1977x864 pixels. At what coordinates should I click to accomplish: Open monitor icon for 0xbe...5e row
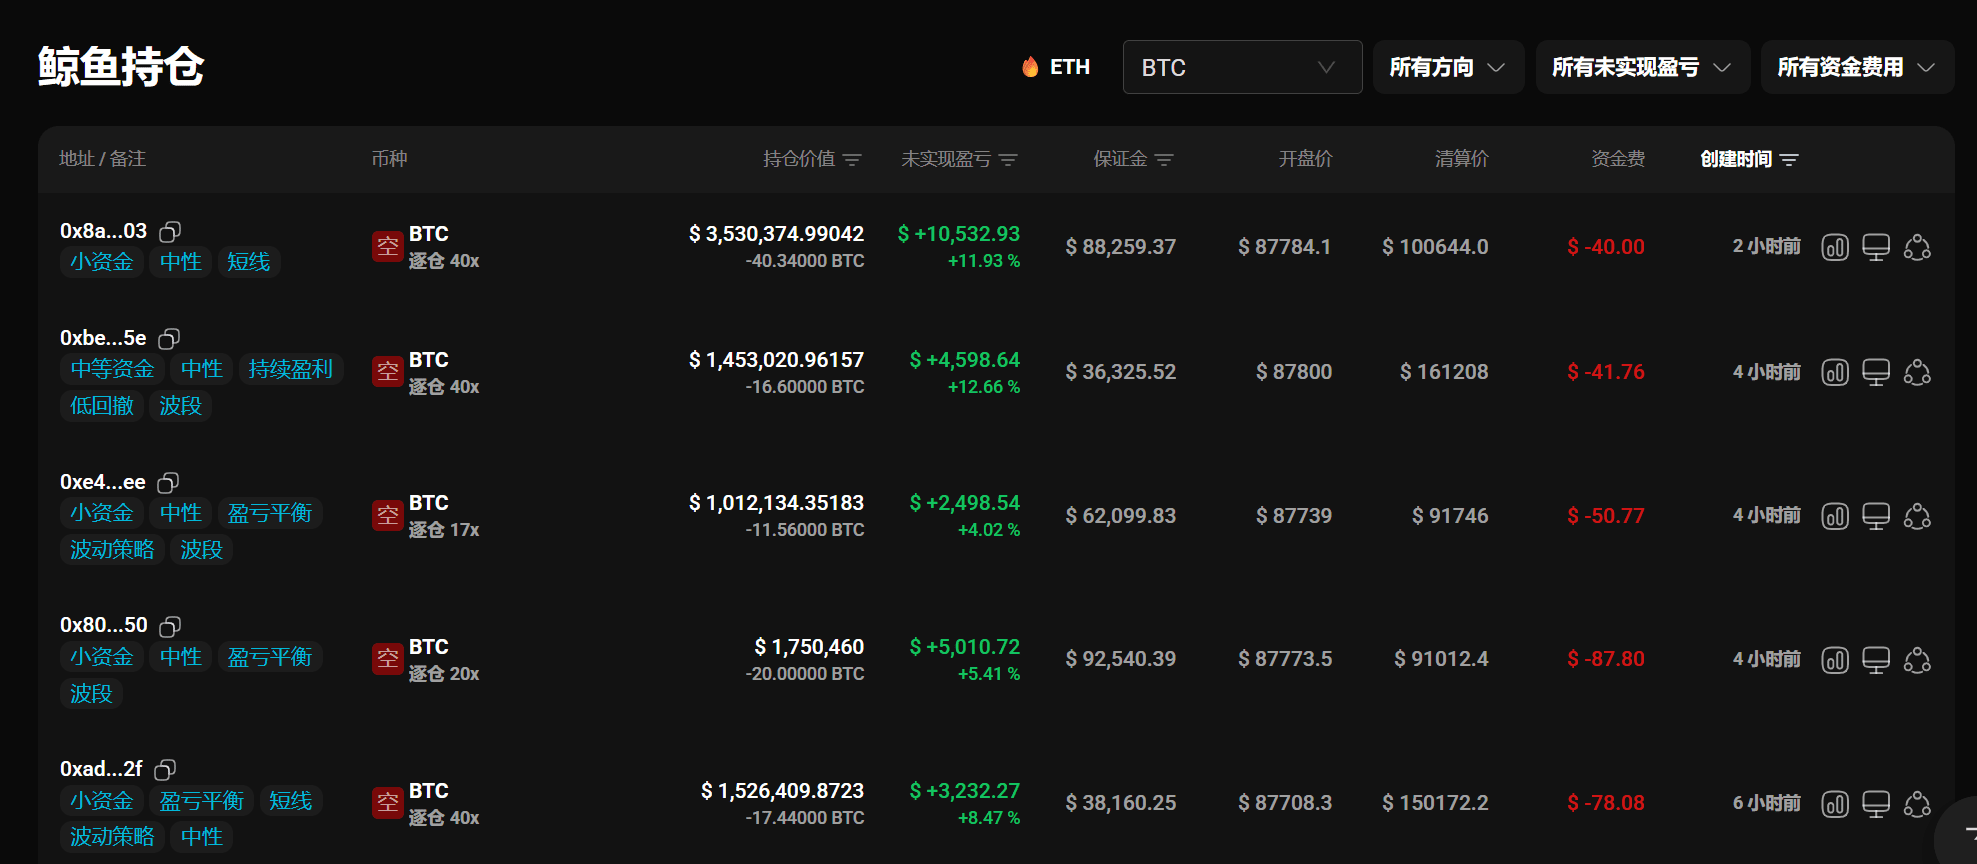coord(1876,372)
